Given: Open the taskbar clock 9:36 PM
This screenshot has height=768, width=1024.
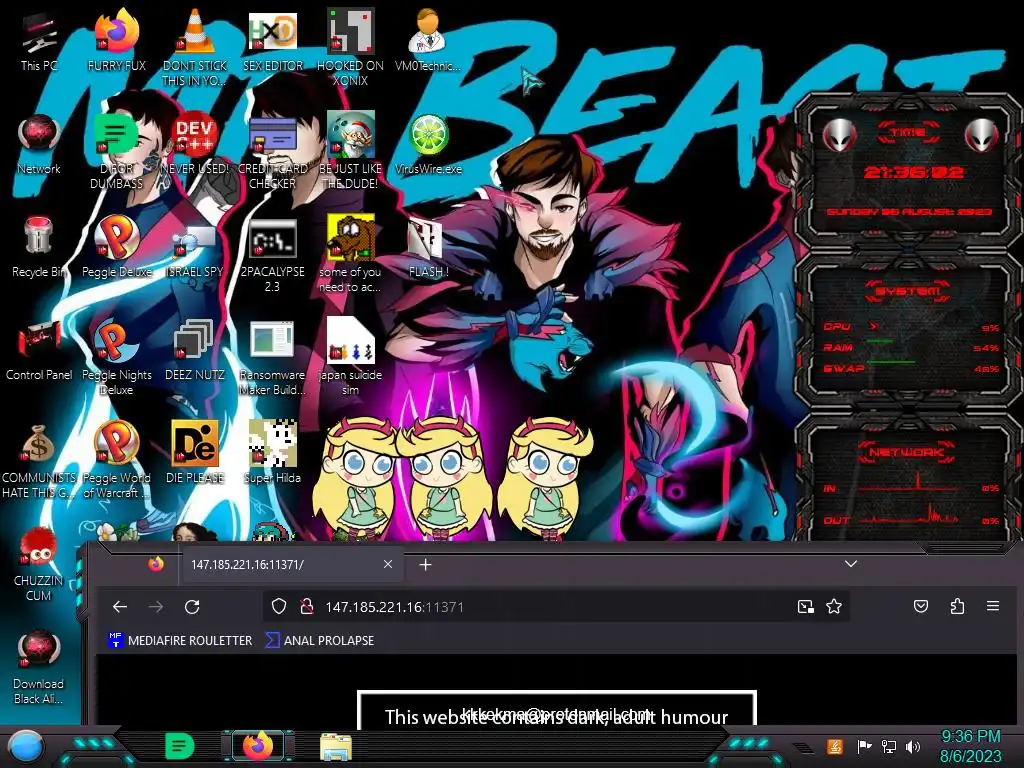Looking at the screenshot, I should [x=970, y=746].
